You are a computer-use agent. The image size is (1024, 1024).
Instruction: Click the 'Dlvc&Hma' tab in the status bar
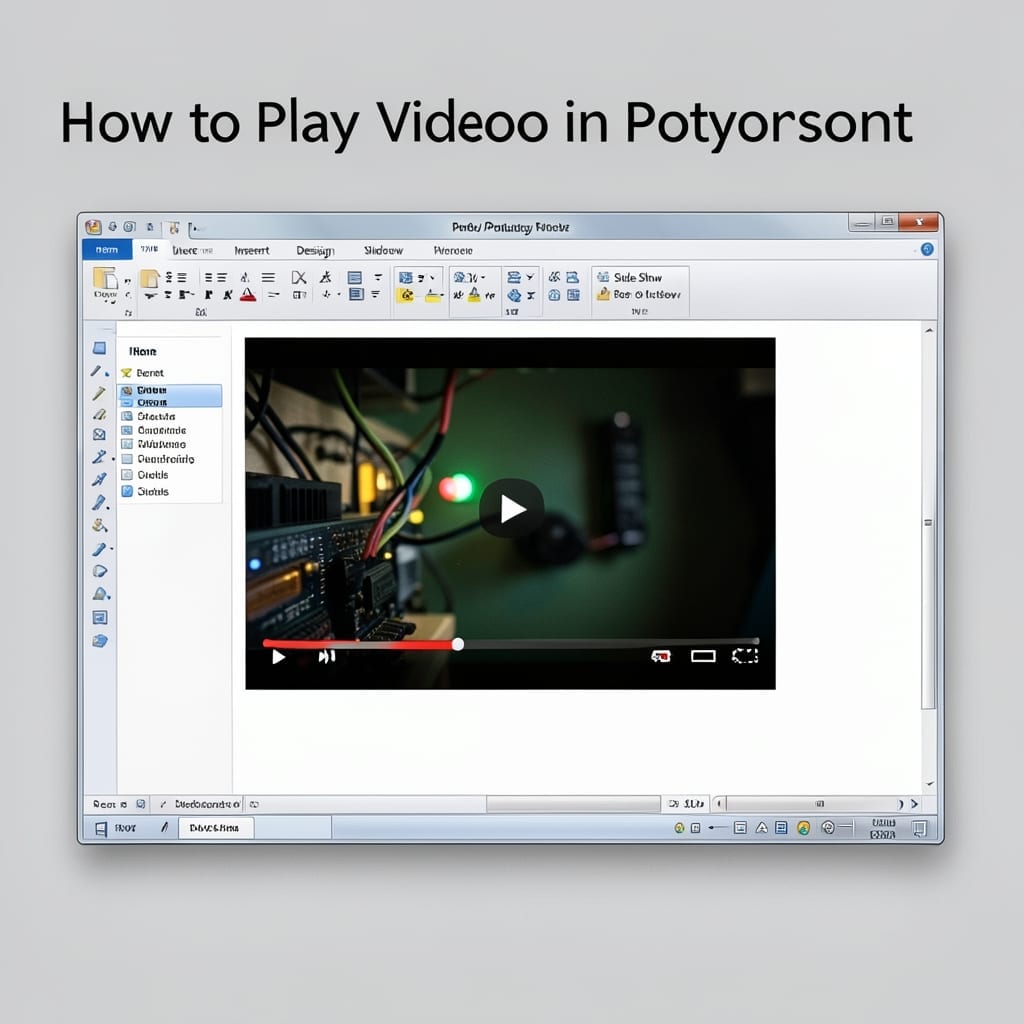214,827
